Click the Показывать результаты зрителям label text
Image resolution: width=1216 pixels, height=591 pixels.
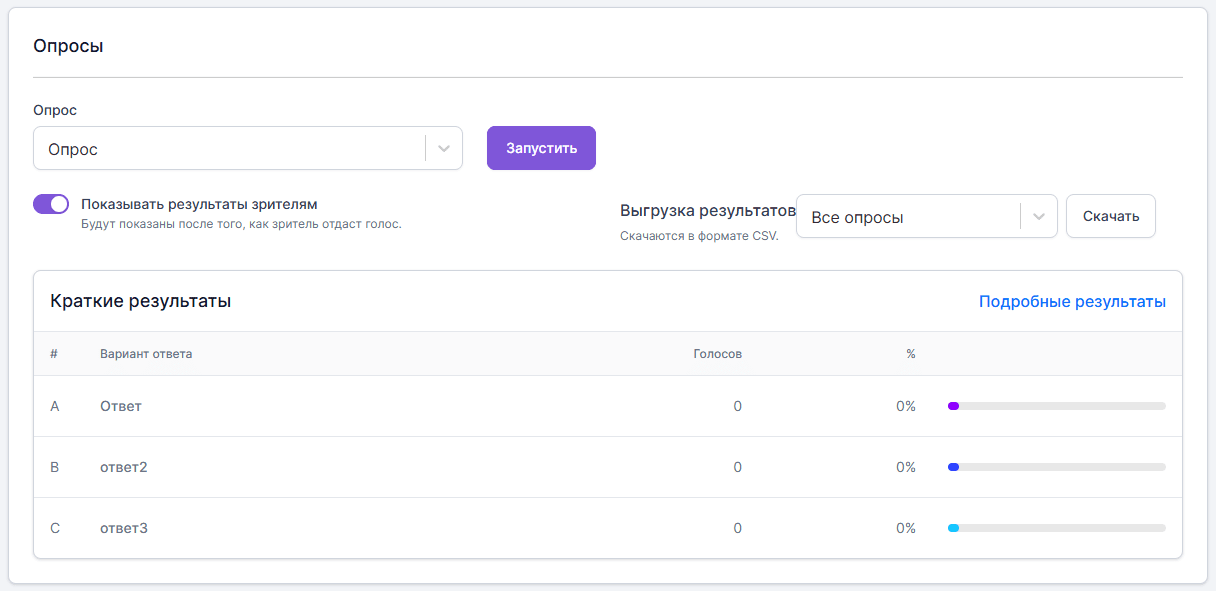(199, 203)
